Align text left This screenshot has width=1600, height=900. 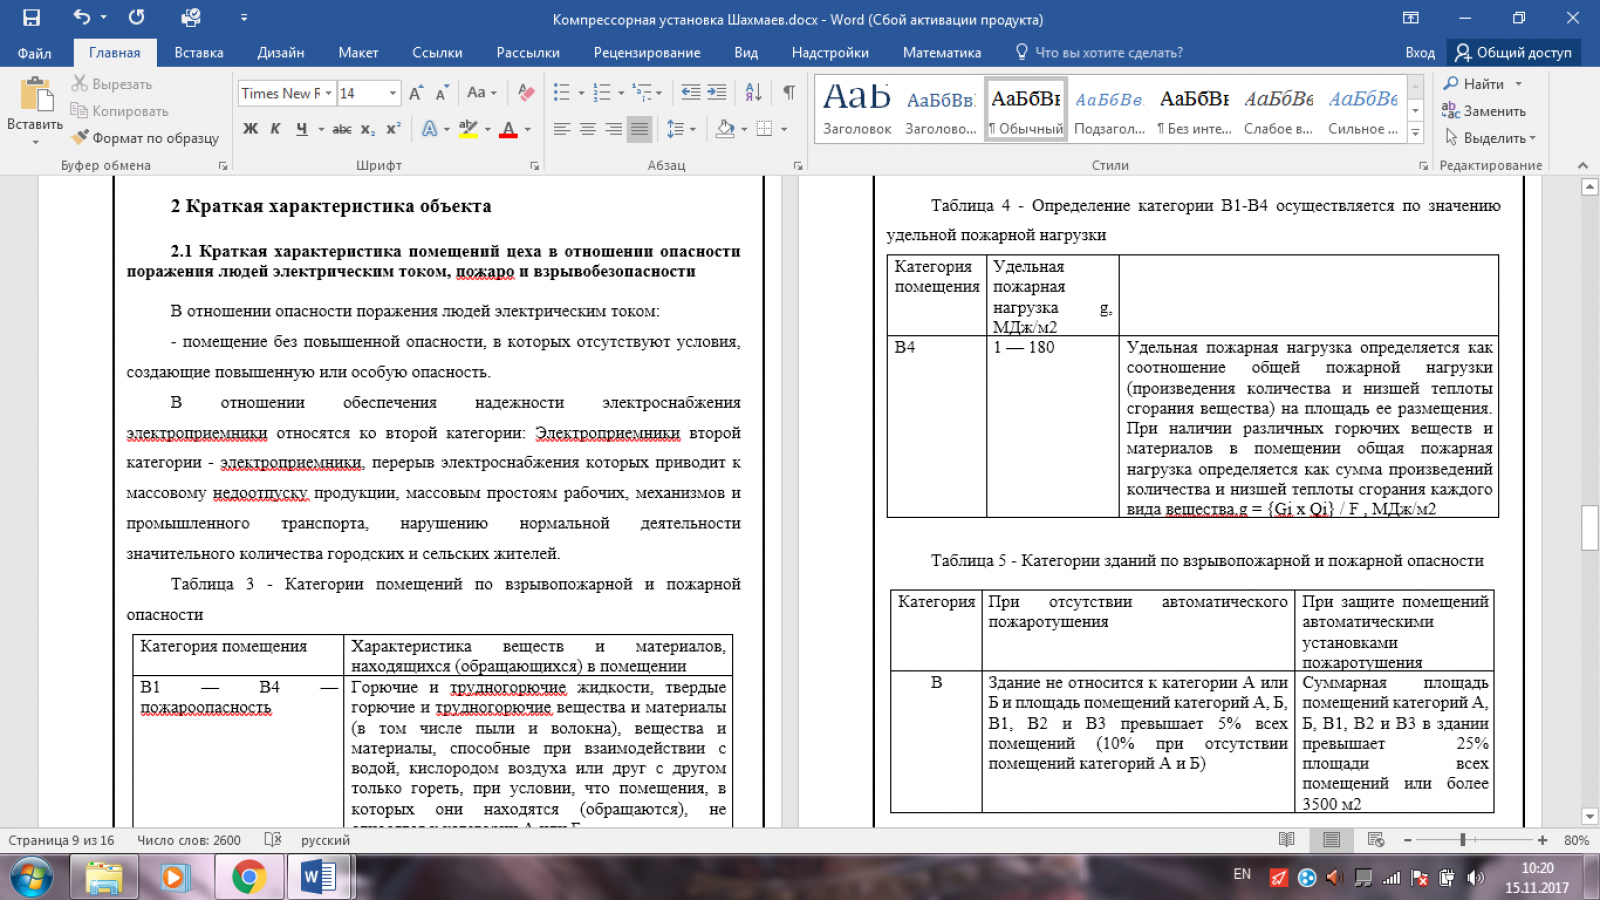point(562,129)
